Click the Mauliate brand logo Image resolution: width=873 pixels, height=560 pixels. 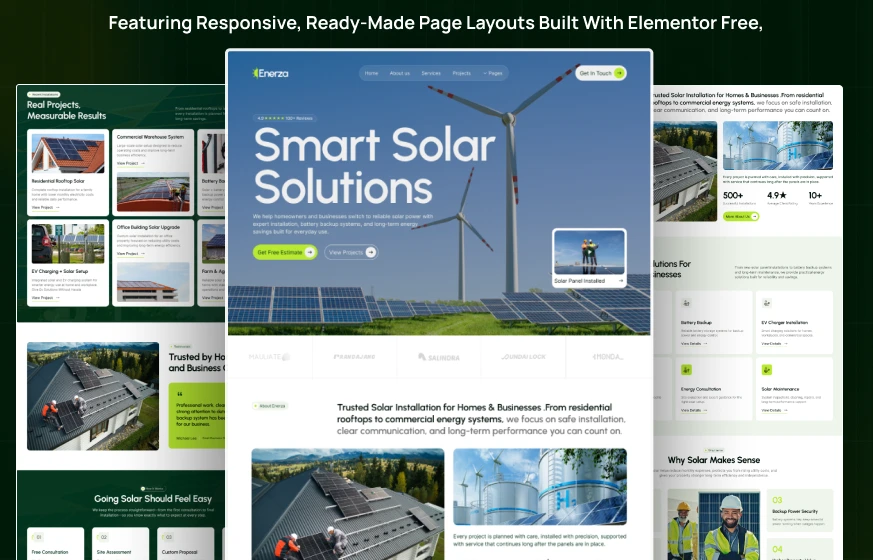[269, 357]
